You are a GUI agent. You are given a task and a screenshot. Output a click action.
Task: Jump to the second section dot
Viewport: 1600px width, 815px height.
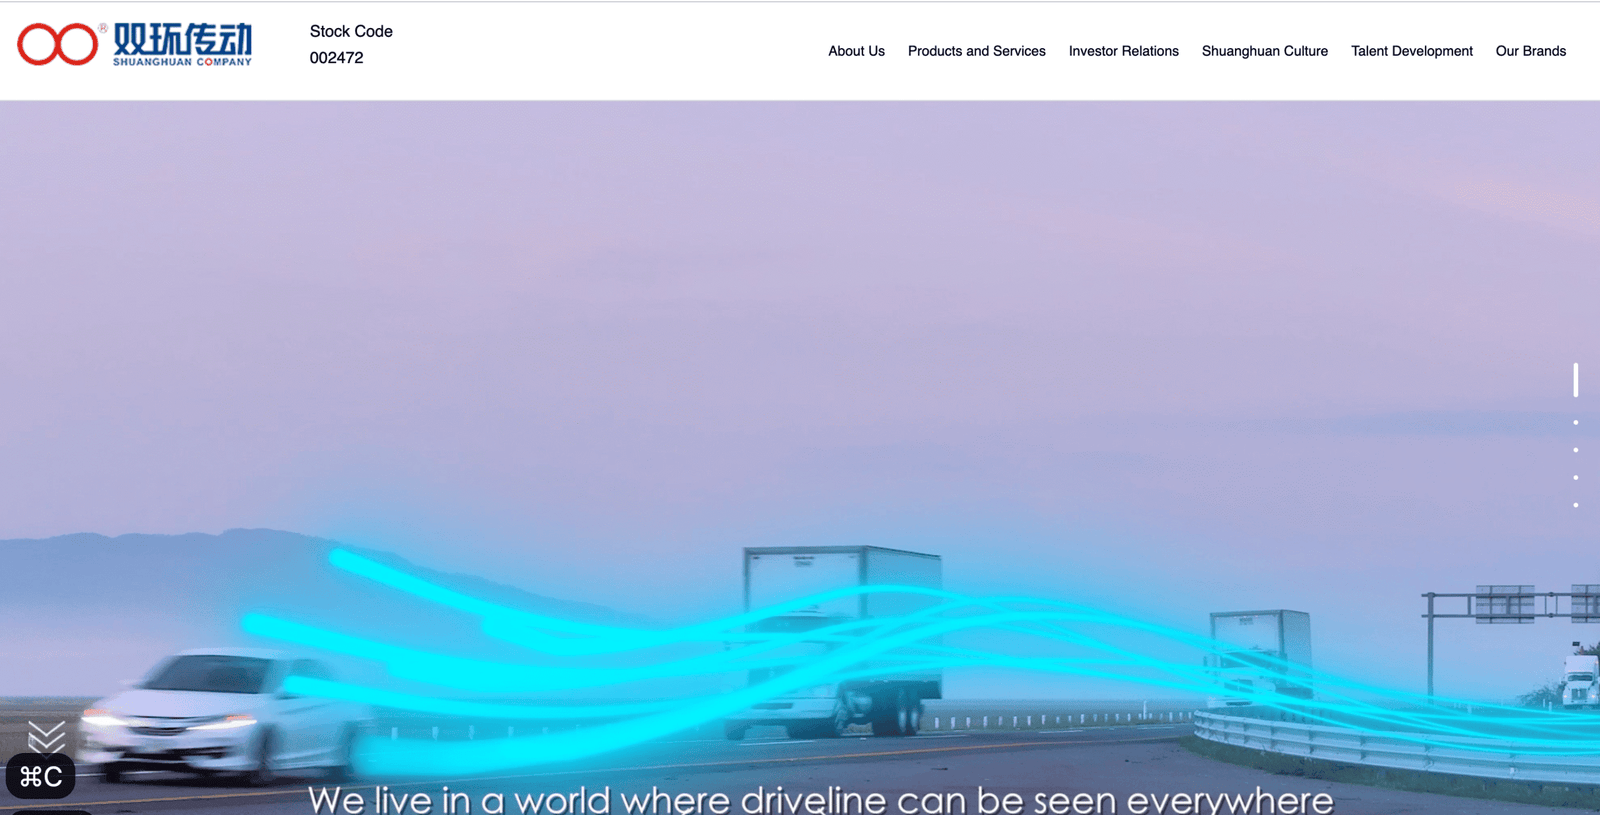click(x=1575, y=422)
